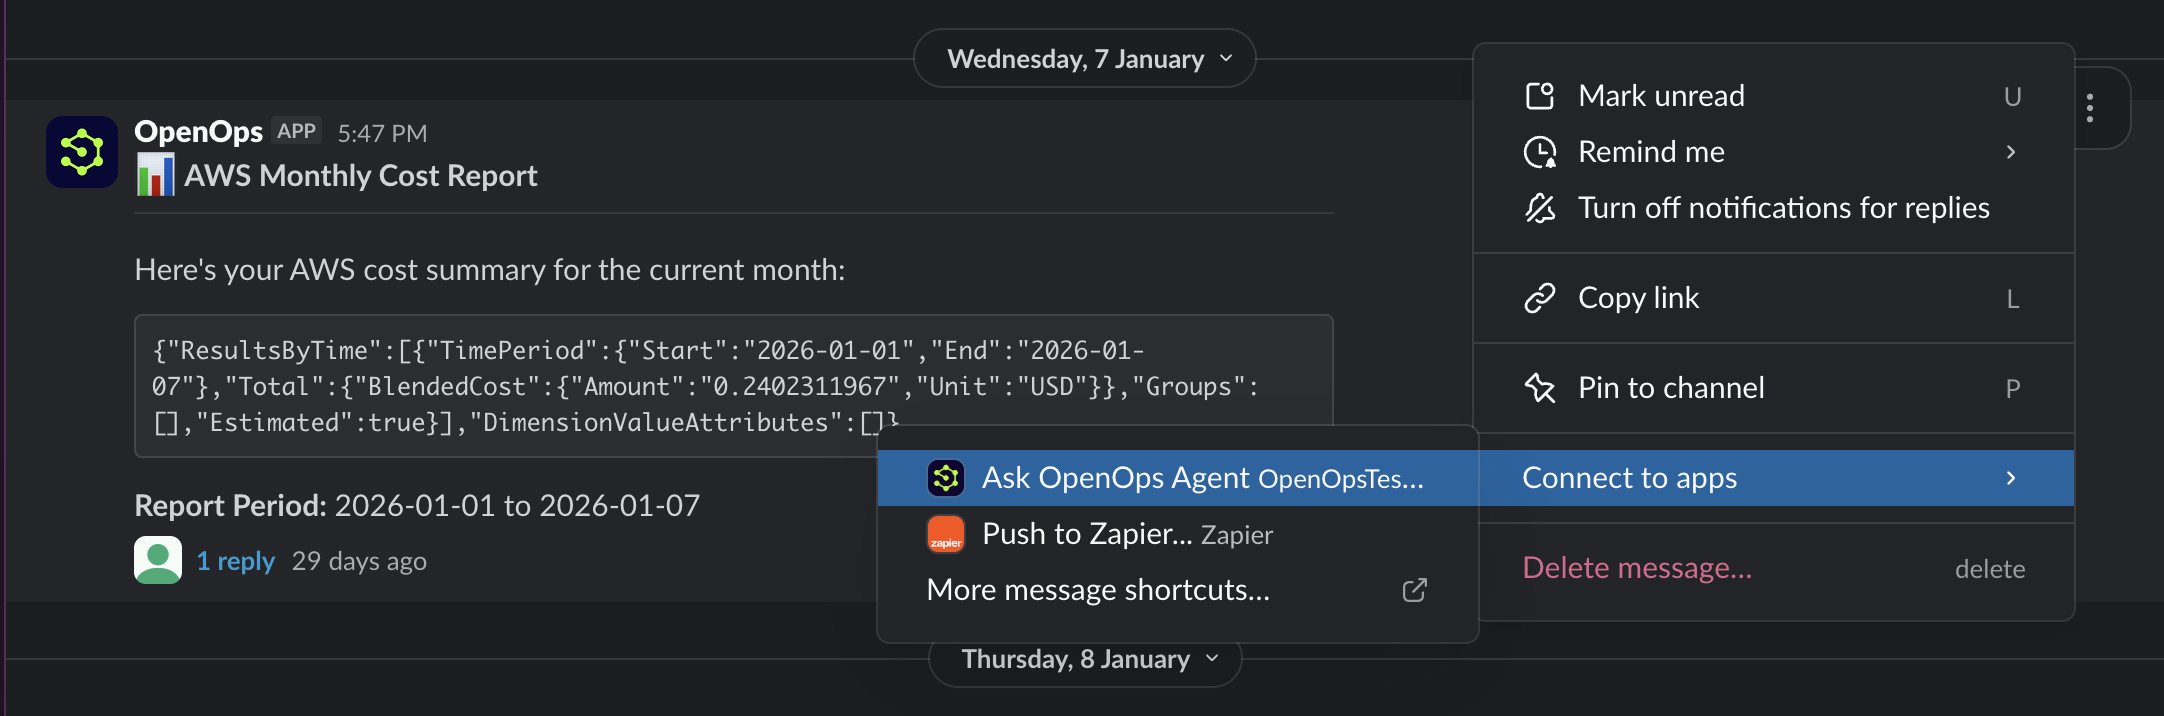Screen dimensions: 2164x716
Task: Open the 1 reply thread link
Action: 236,561
